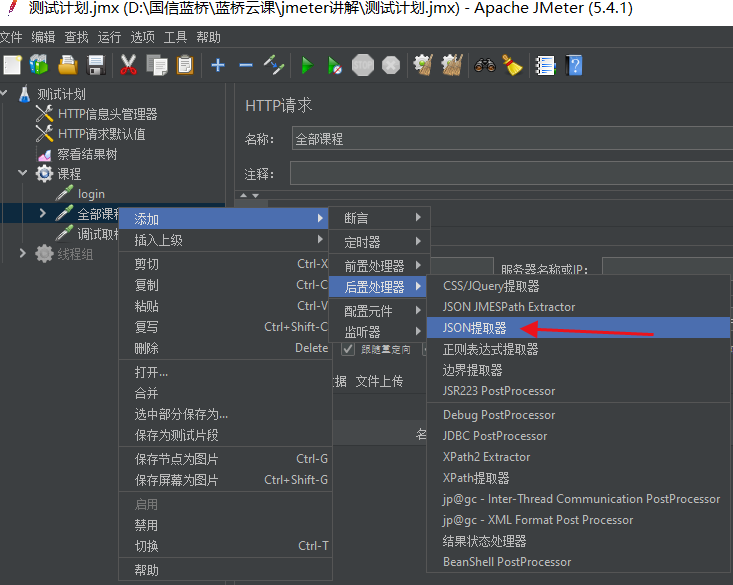
Task: Select 察看结果树 tree node
Action: point(87,154)
